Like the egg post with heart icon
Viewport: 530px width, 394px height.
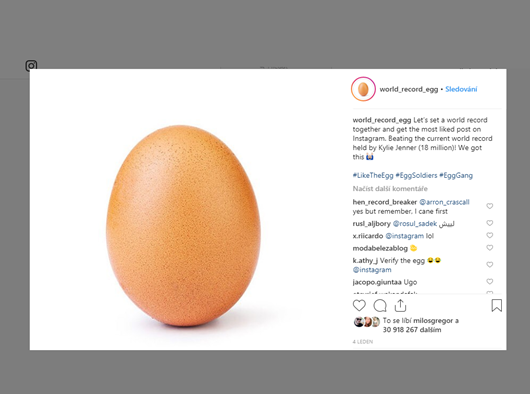pos(359,305)
